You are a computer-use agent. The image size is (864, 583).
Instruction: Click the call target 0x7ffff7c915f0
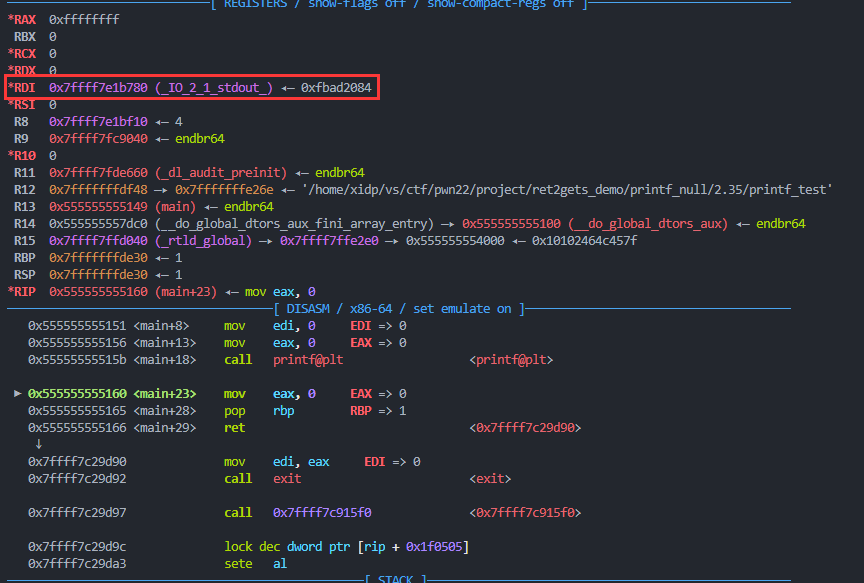click(x=322, y=513)
